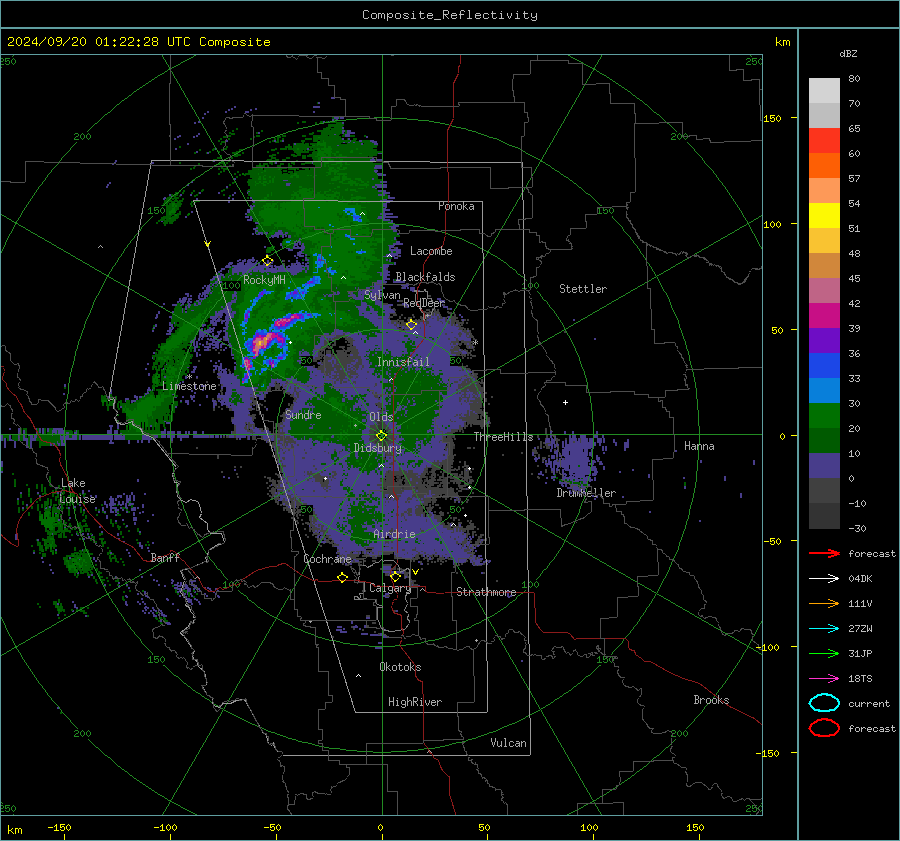Click the -100 tick on the bottom km axis
This screenshot has height=841, width=900.
pyautogui.click(x=165, y=828)
